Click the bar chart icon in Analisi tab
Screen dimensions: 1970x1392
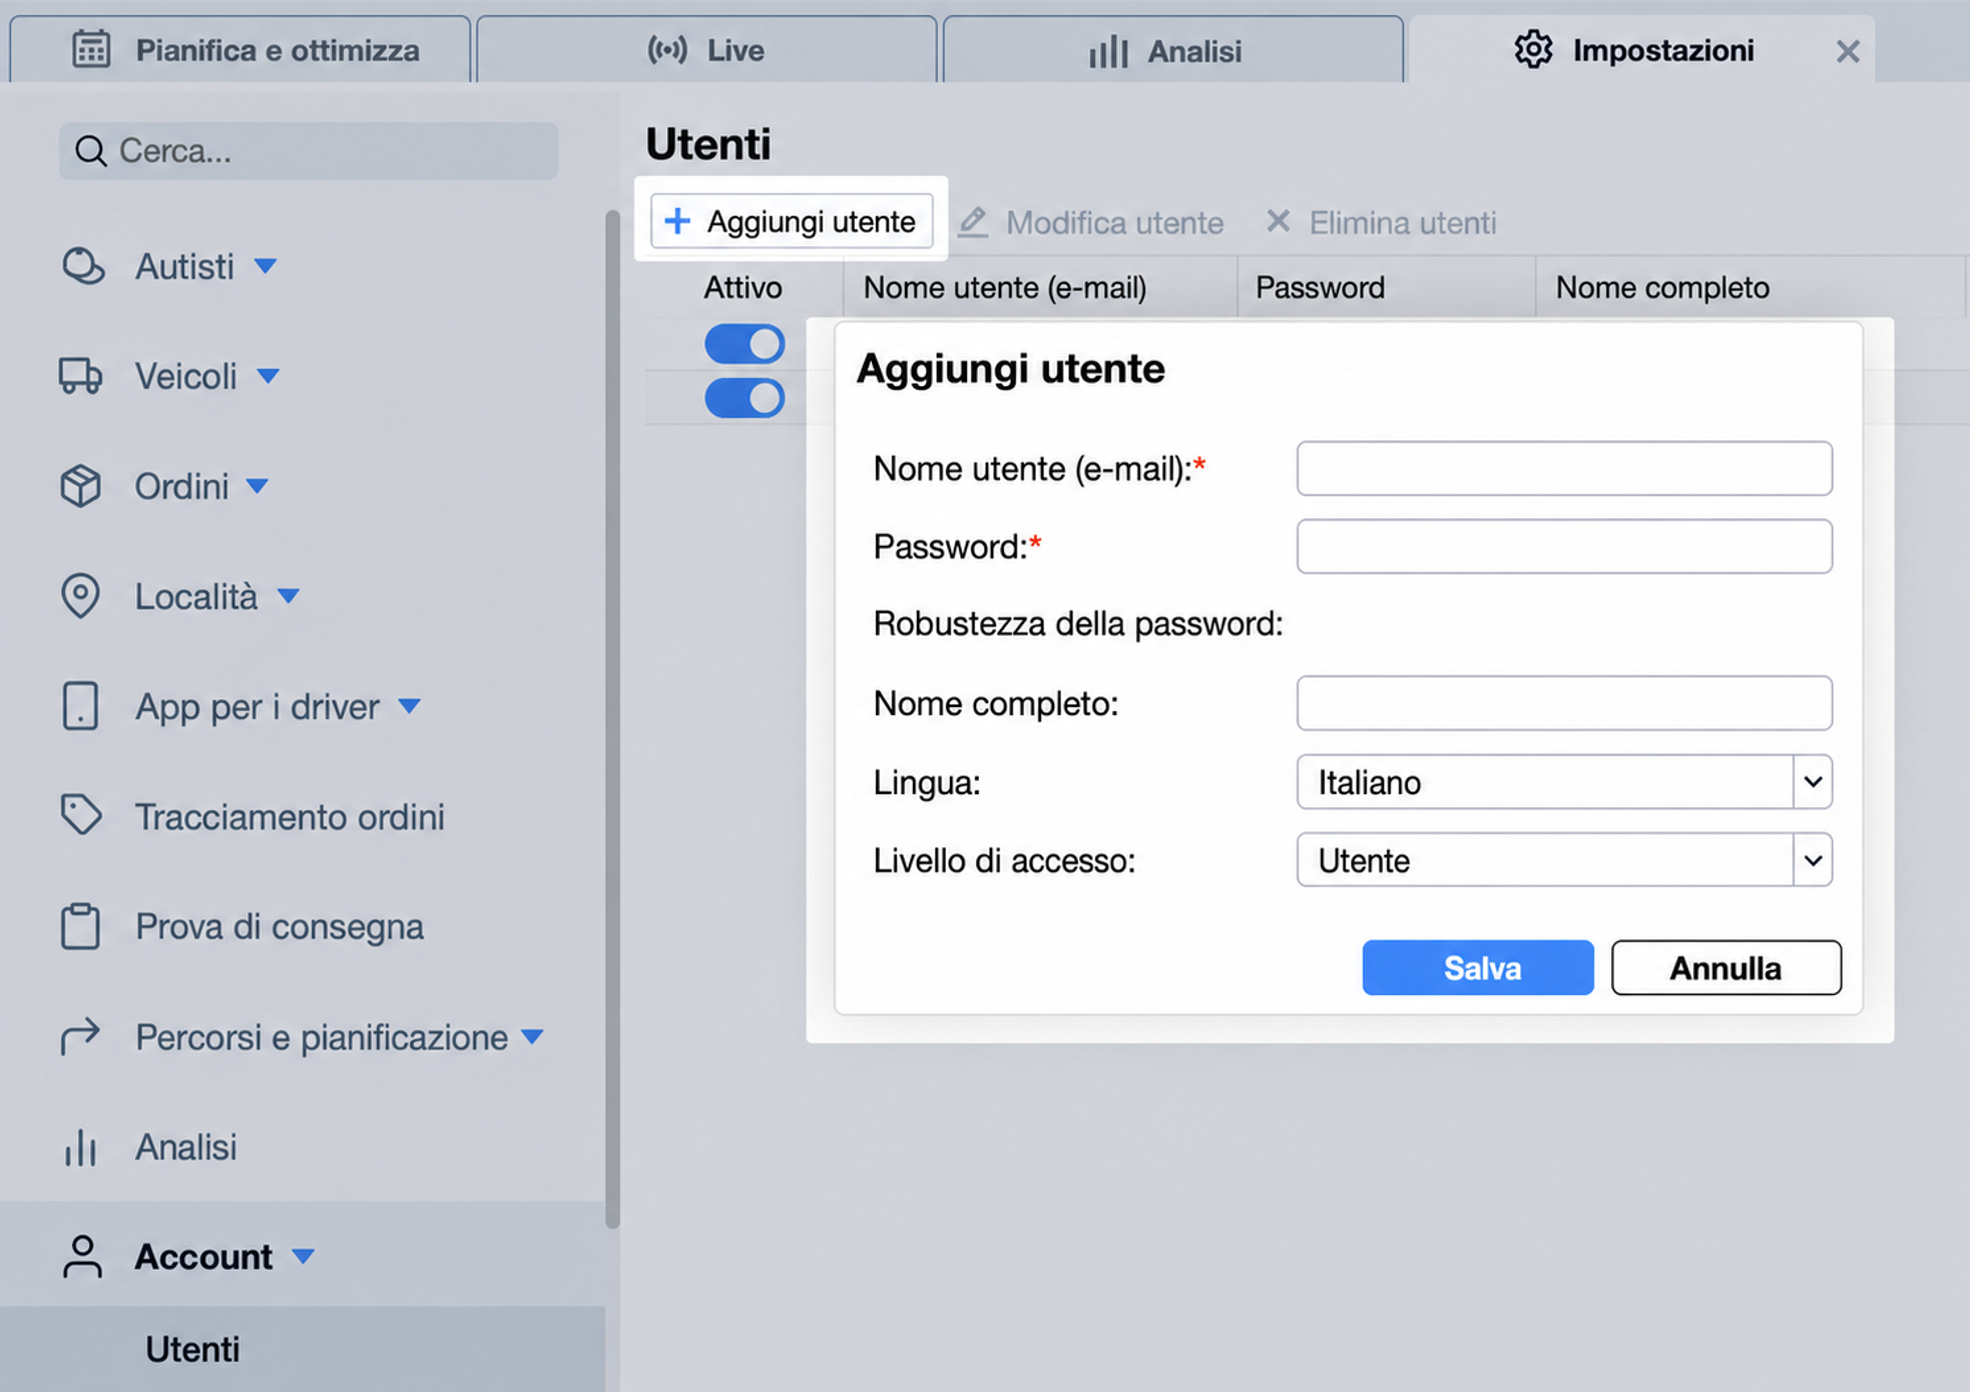coord(1108,51)
